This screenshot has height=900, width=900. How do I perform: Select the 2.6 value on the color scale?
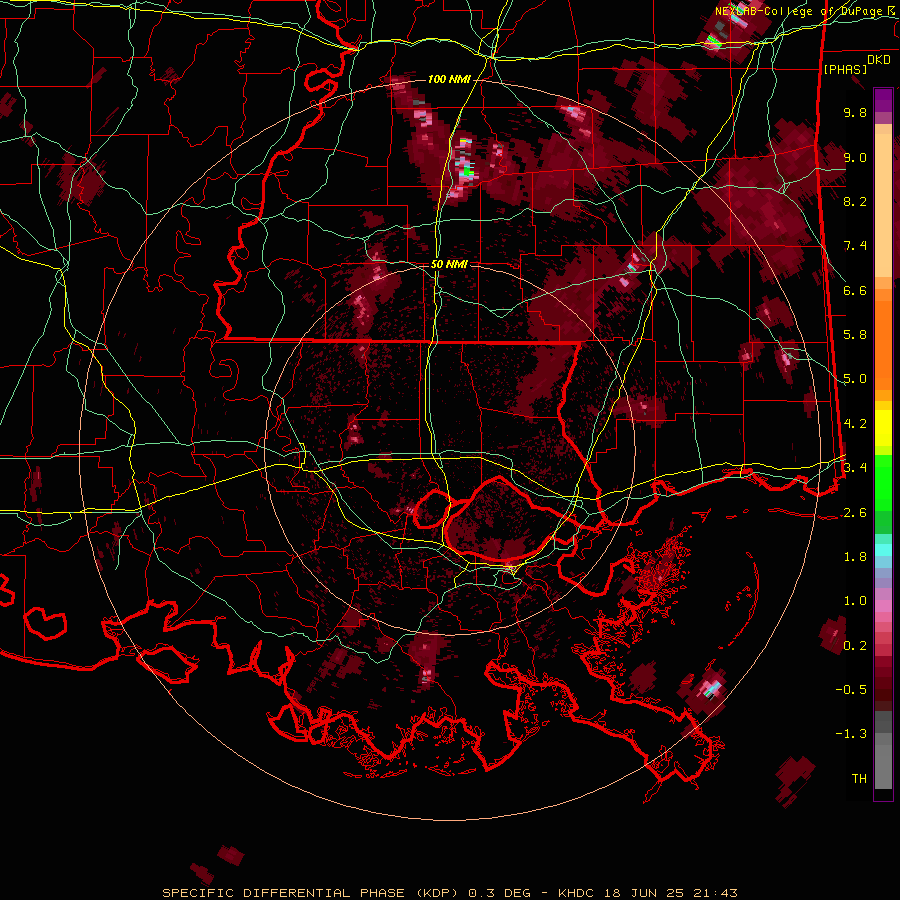855,513
